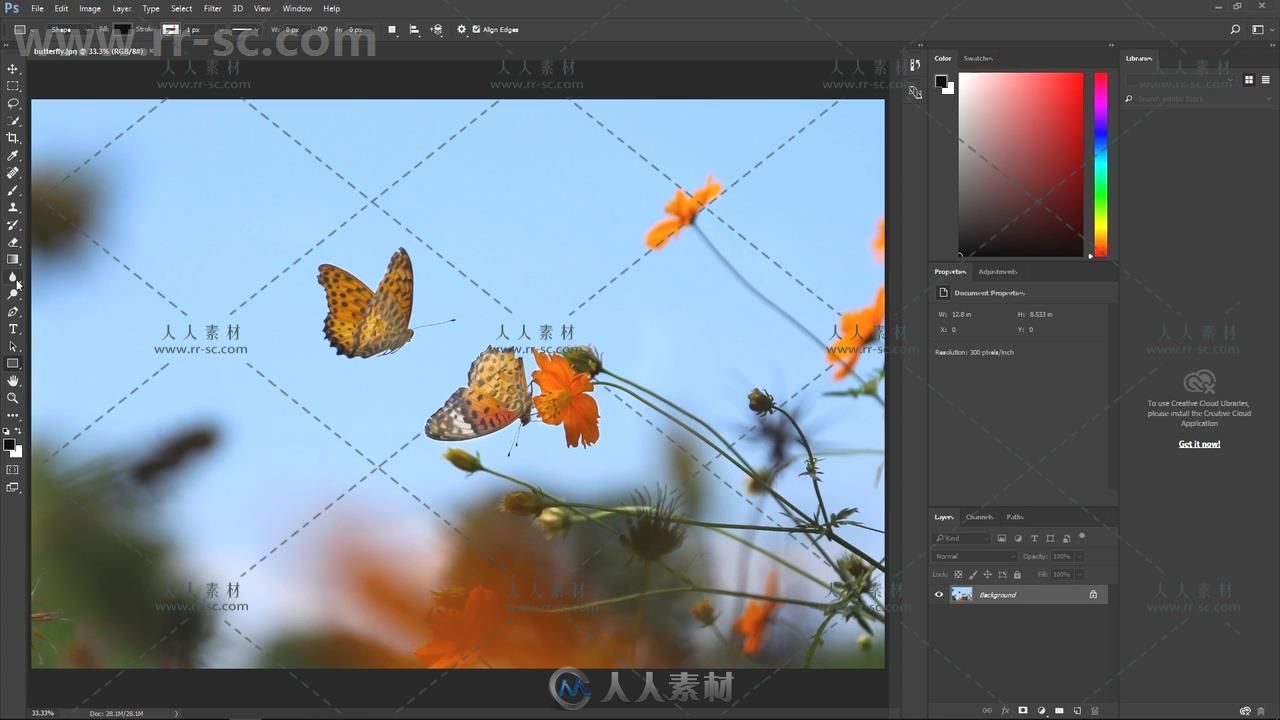This screenshot has width=1280, height=720.
Task: Select the History Brush tool
Action: pyautogui.click(x=13, y=225)
